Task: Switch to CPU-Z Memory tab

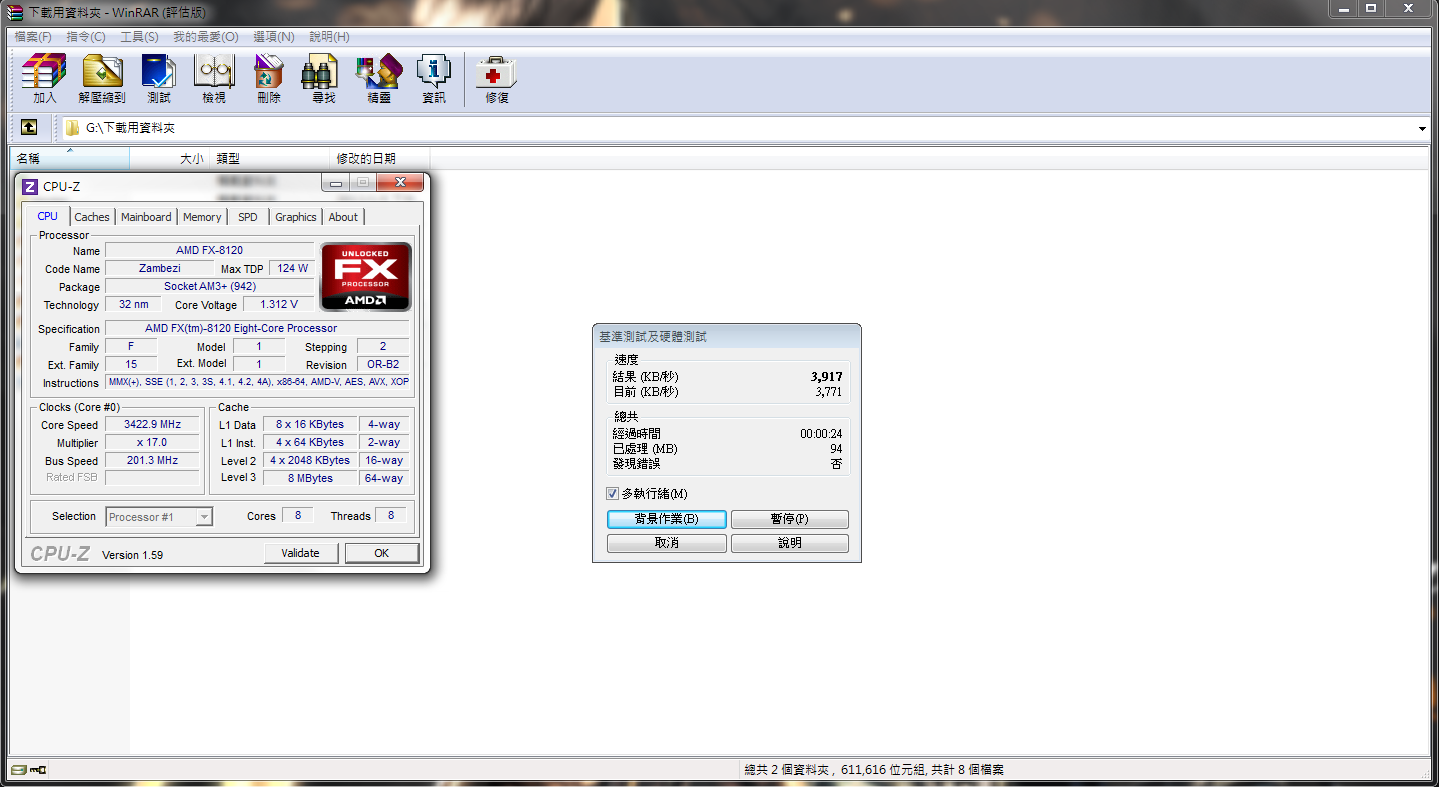Action: (x=202, y=217)
